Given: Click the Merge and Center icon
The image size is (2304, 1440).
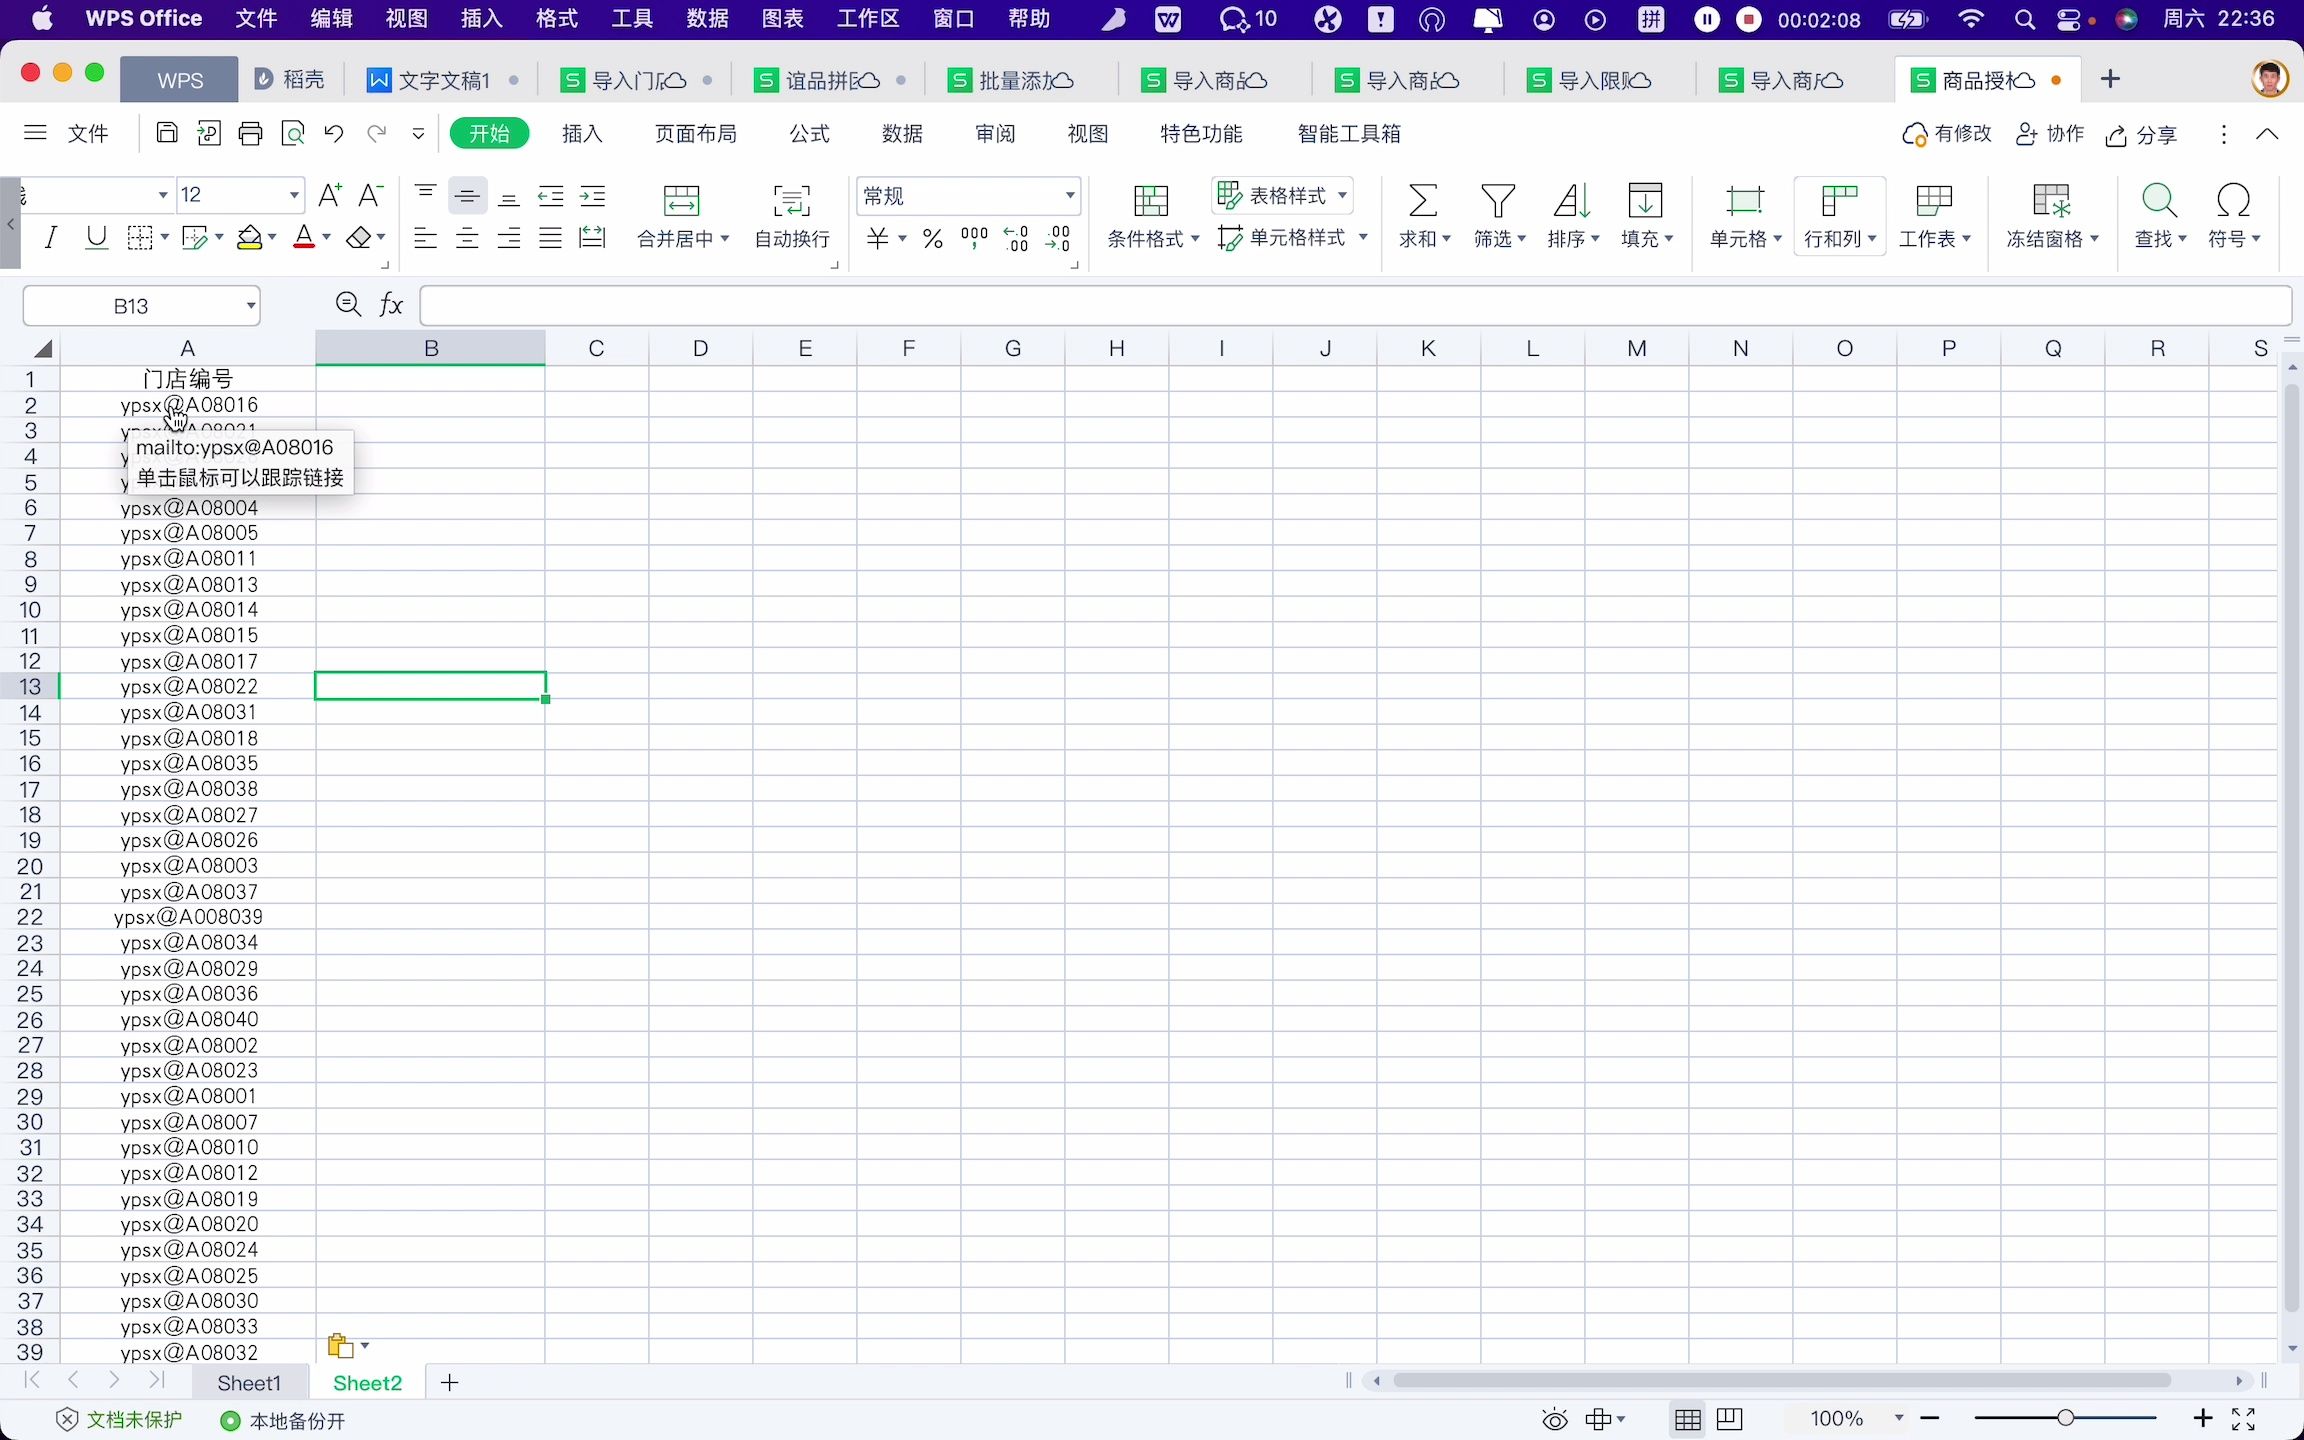Looking at the screenshot, I should click(681, 200).
